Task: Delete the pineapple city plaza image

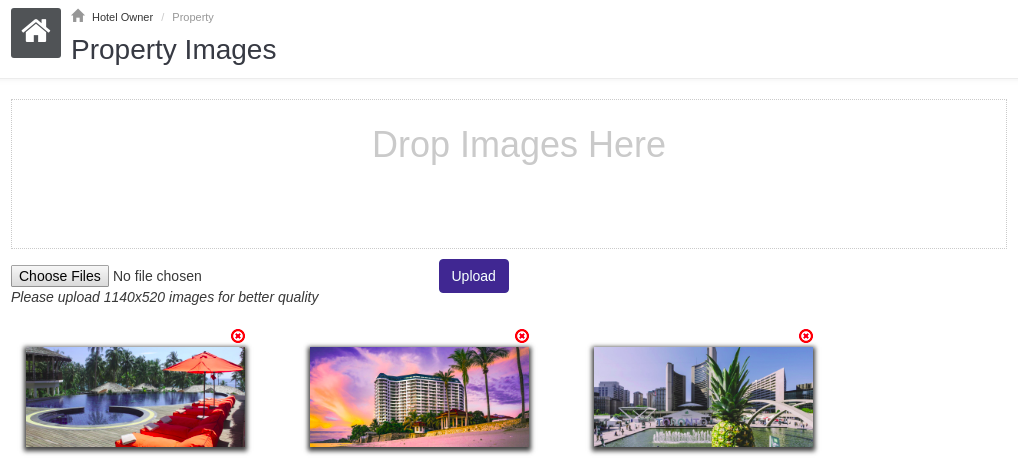Action: point(806,336)
